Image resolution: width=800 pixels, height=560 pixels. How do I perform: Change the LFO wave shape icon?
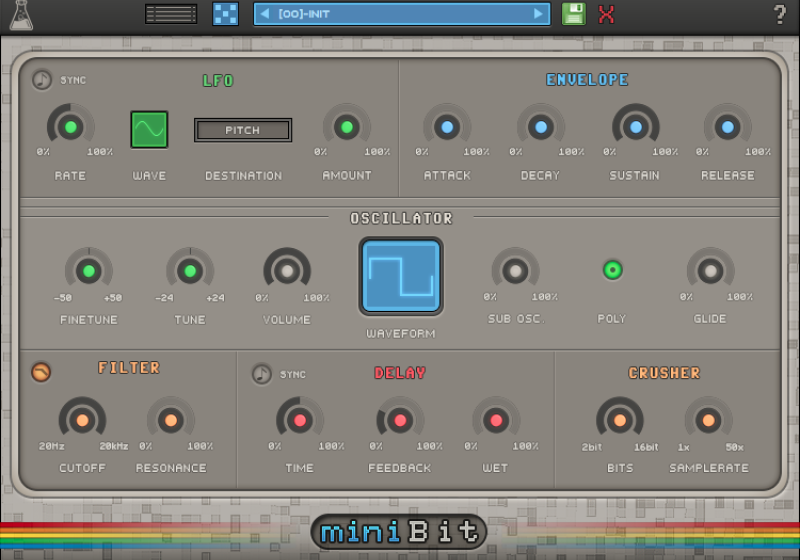pyautogui.click(x=149, y=129)
